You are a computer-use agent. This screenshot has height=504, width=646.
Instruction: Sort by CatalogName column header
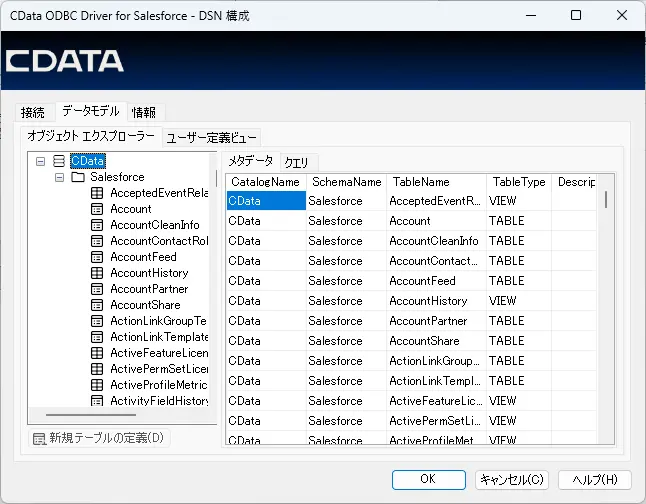(x=266, y=182)
